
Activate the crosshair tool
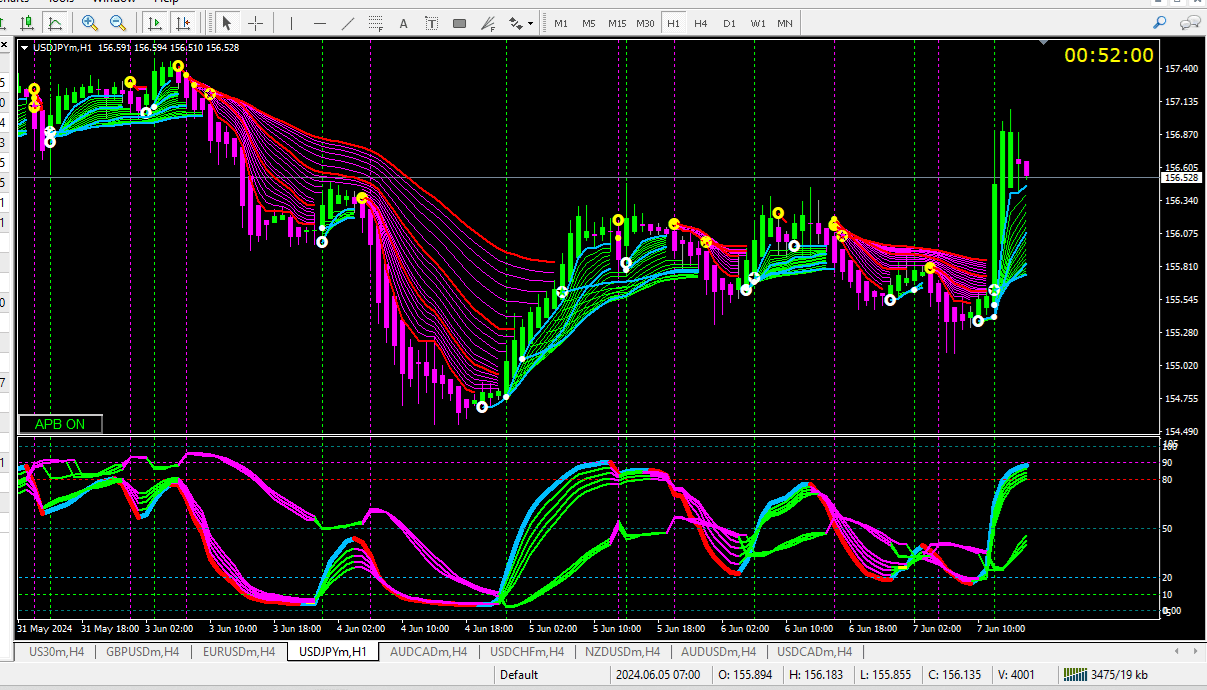point(256,22)
